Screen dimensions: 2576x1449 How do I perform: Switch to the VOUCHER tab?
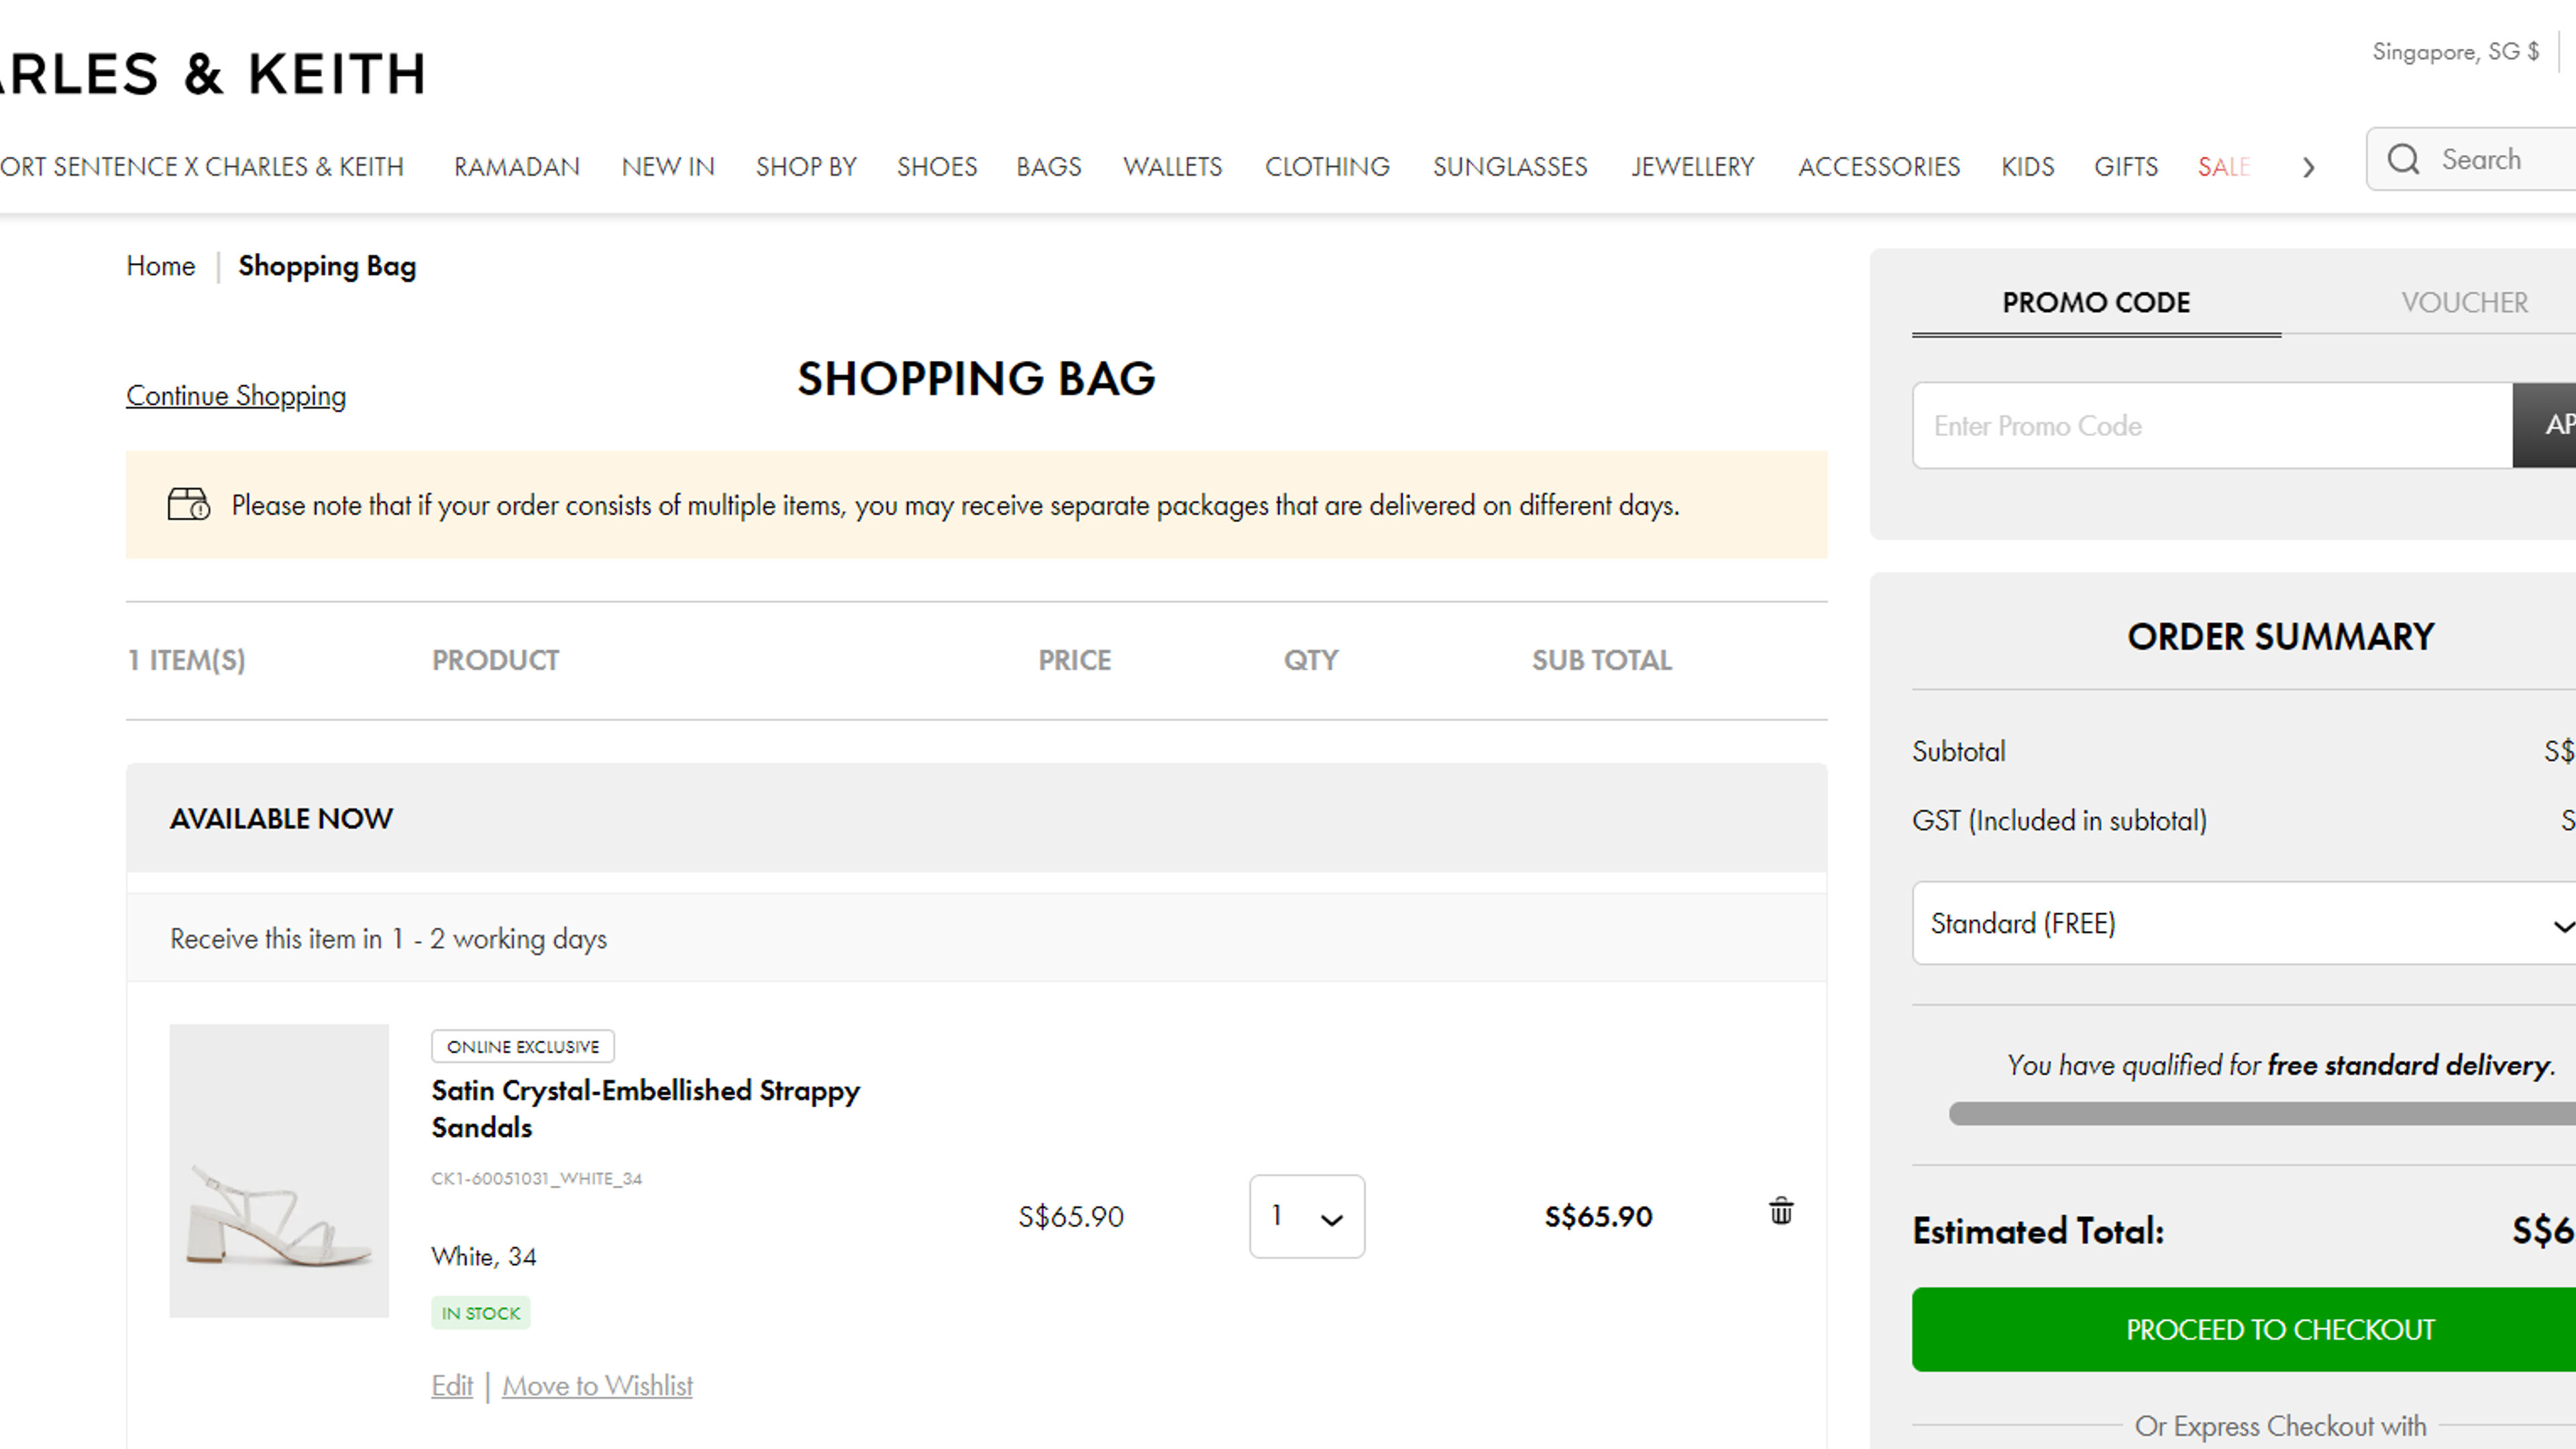[2464, 303]
